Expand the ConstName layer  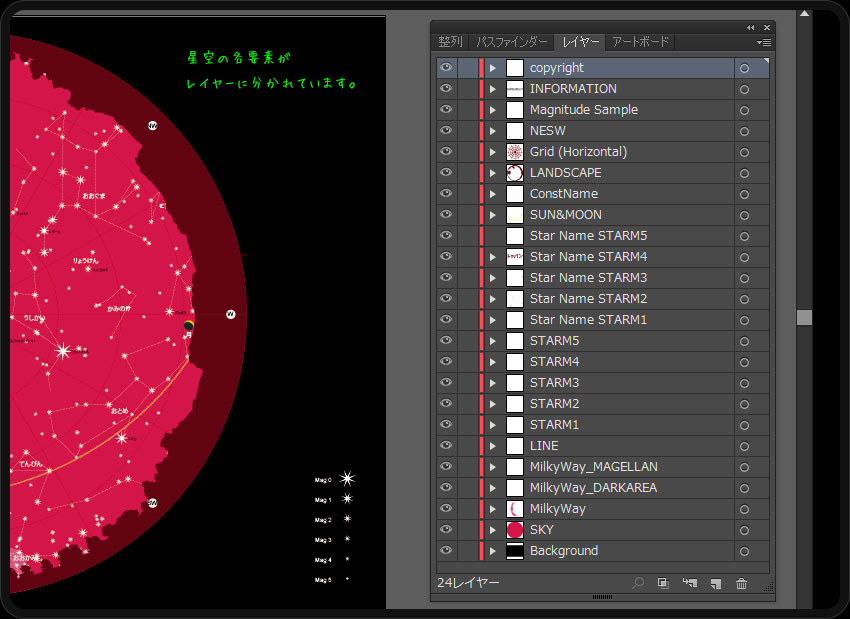(493, 194)
